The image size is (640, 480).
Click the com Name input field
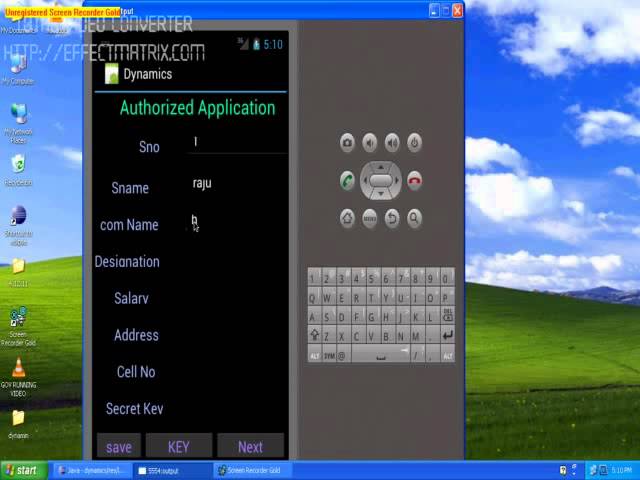(237, 220)
